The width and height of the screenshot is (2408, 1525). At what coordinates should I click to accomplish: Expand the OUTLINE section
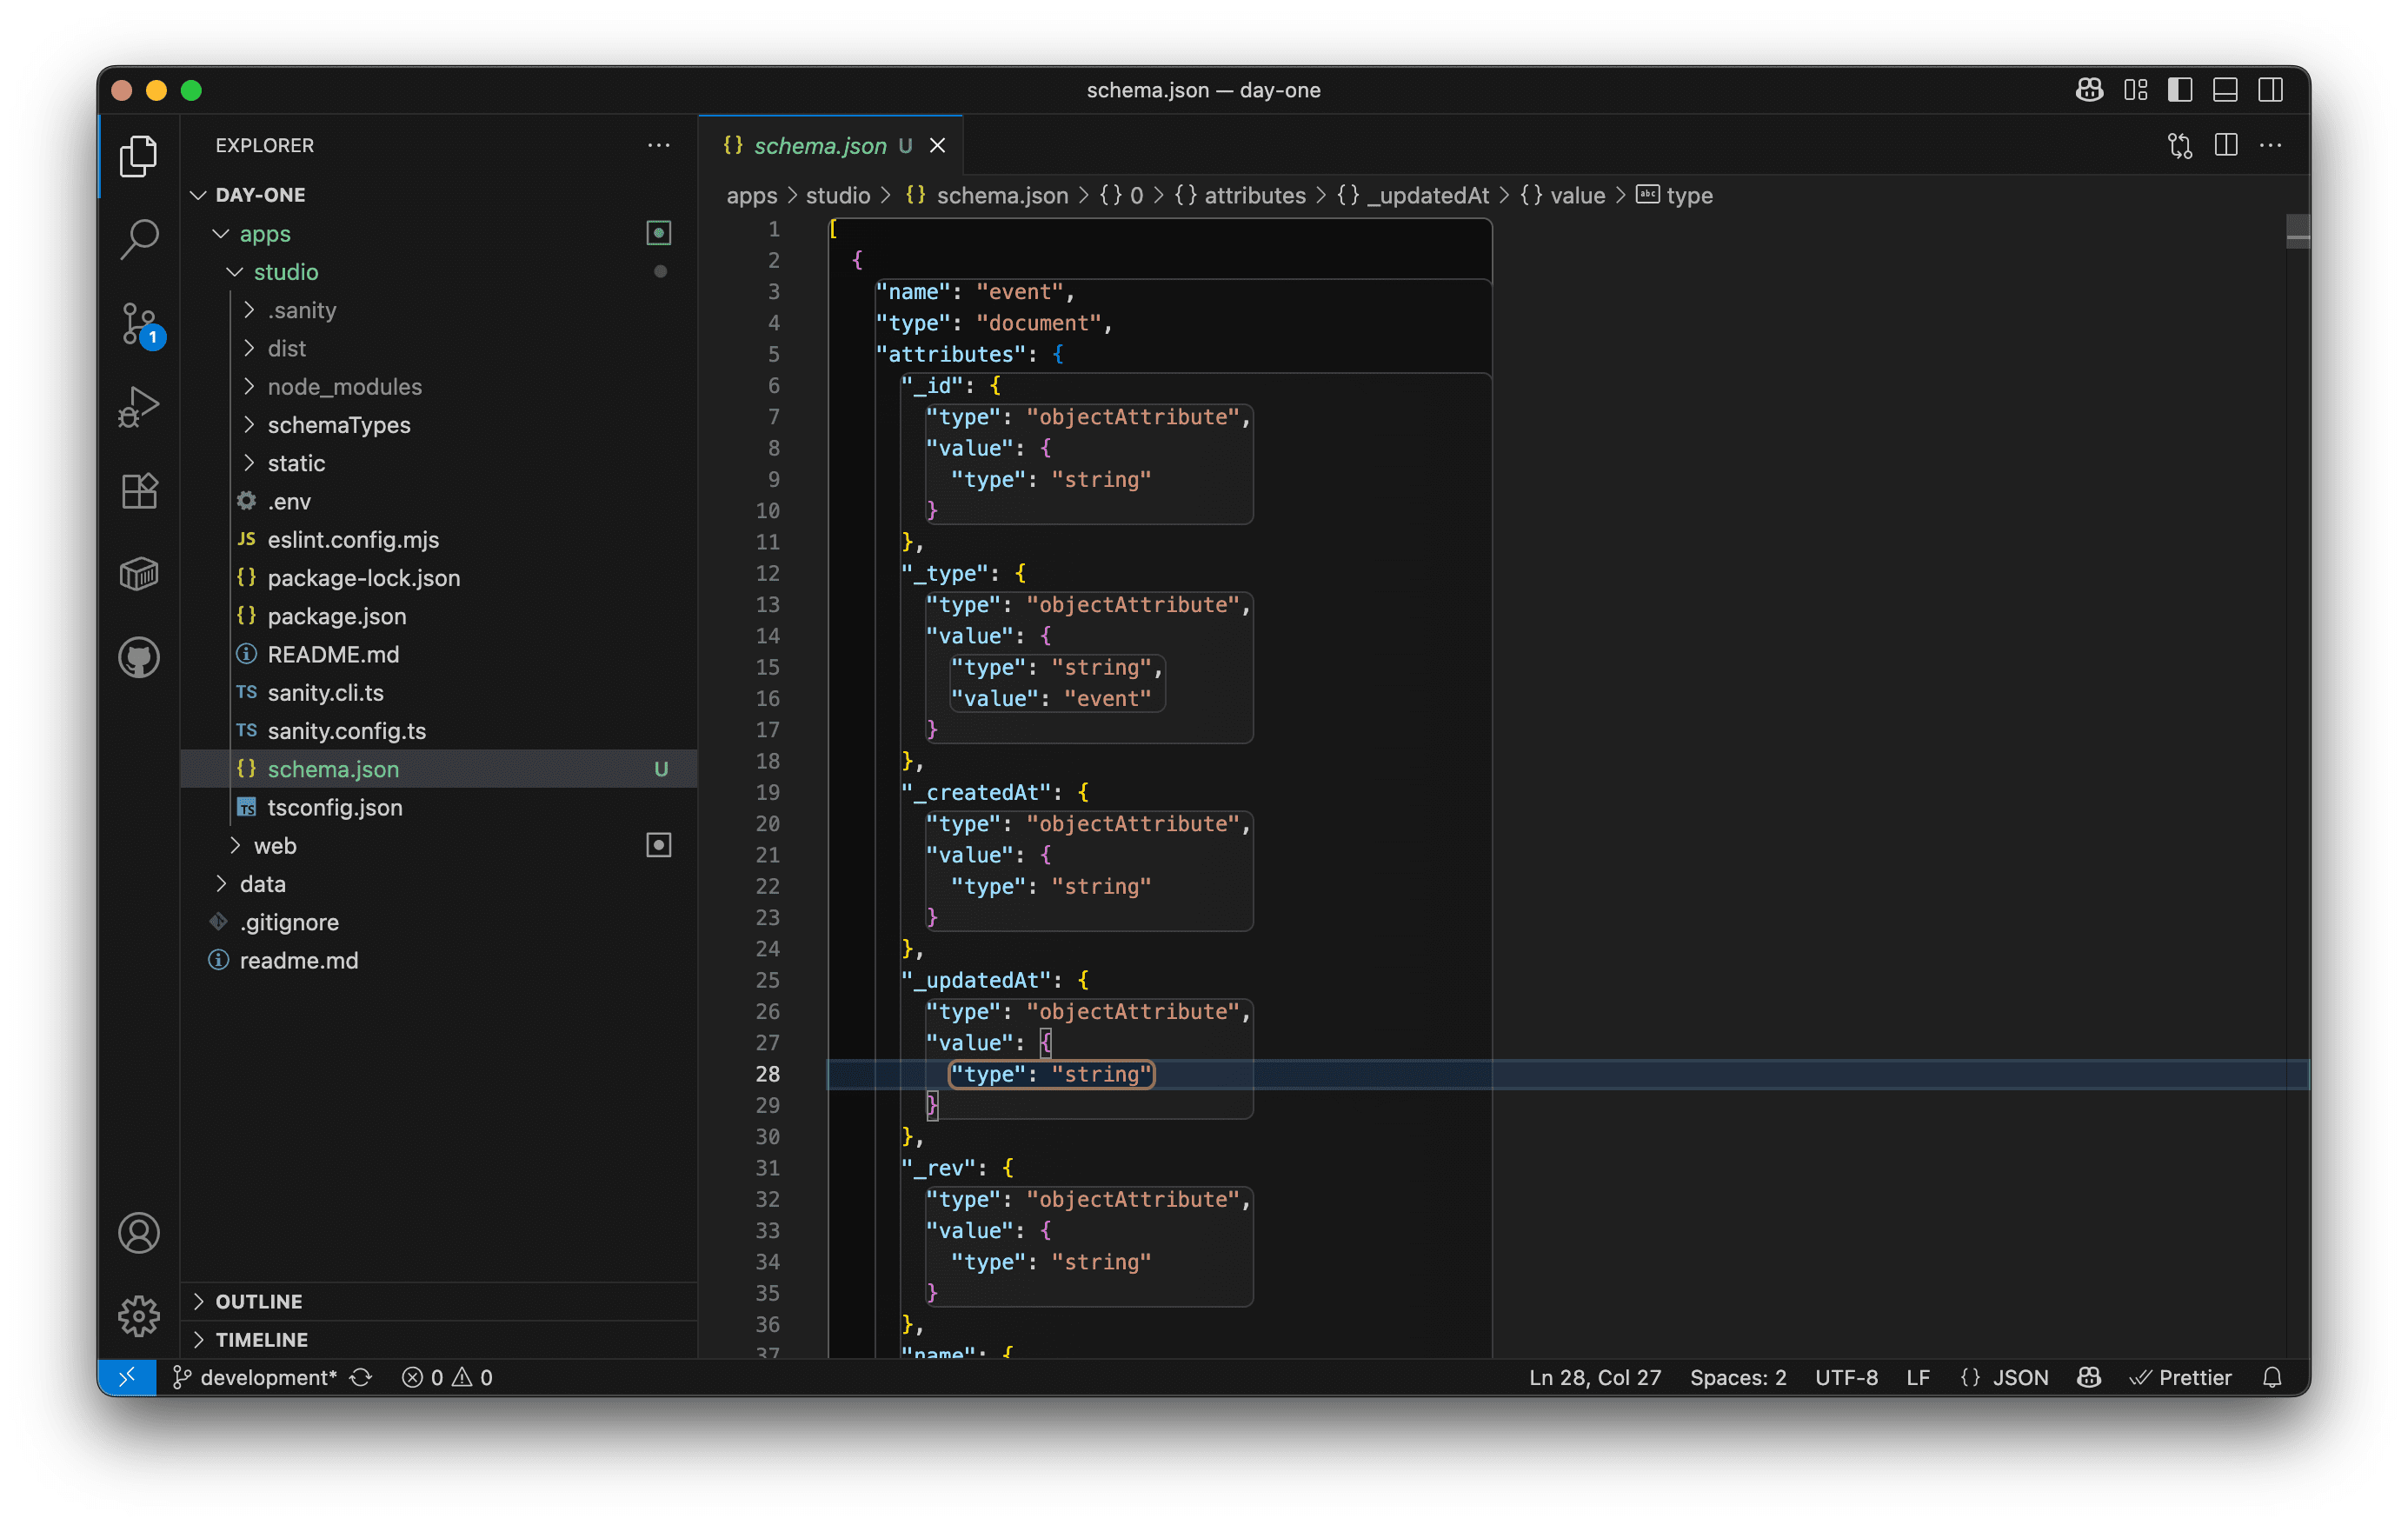coord(258,1301)
